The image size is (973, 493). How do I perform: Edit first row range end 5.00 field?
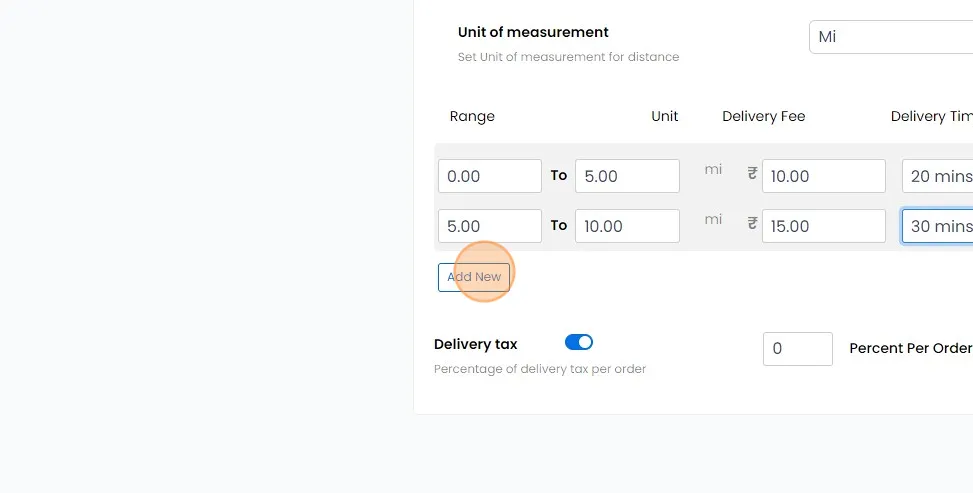pos(627,176)
